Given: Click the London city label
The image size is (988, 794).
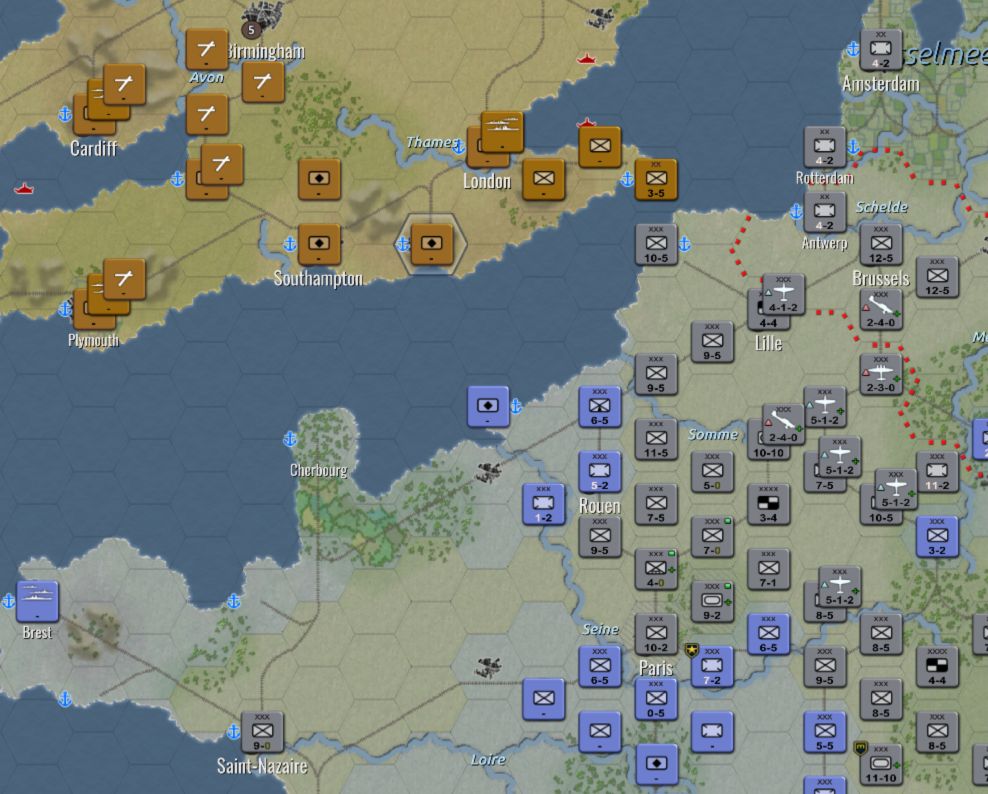Looking at the screenshot, I should pyautogui.click(x=487, y=181).
